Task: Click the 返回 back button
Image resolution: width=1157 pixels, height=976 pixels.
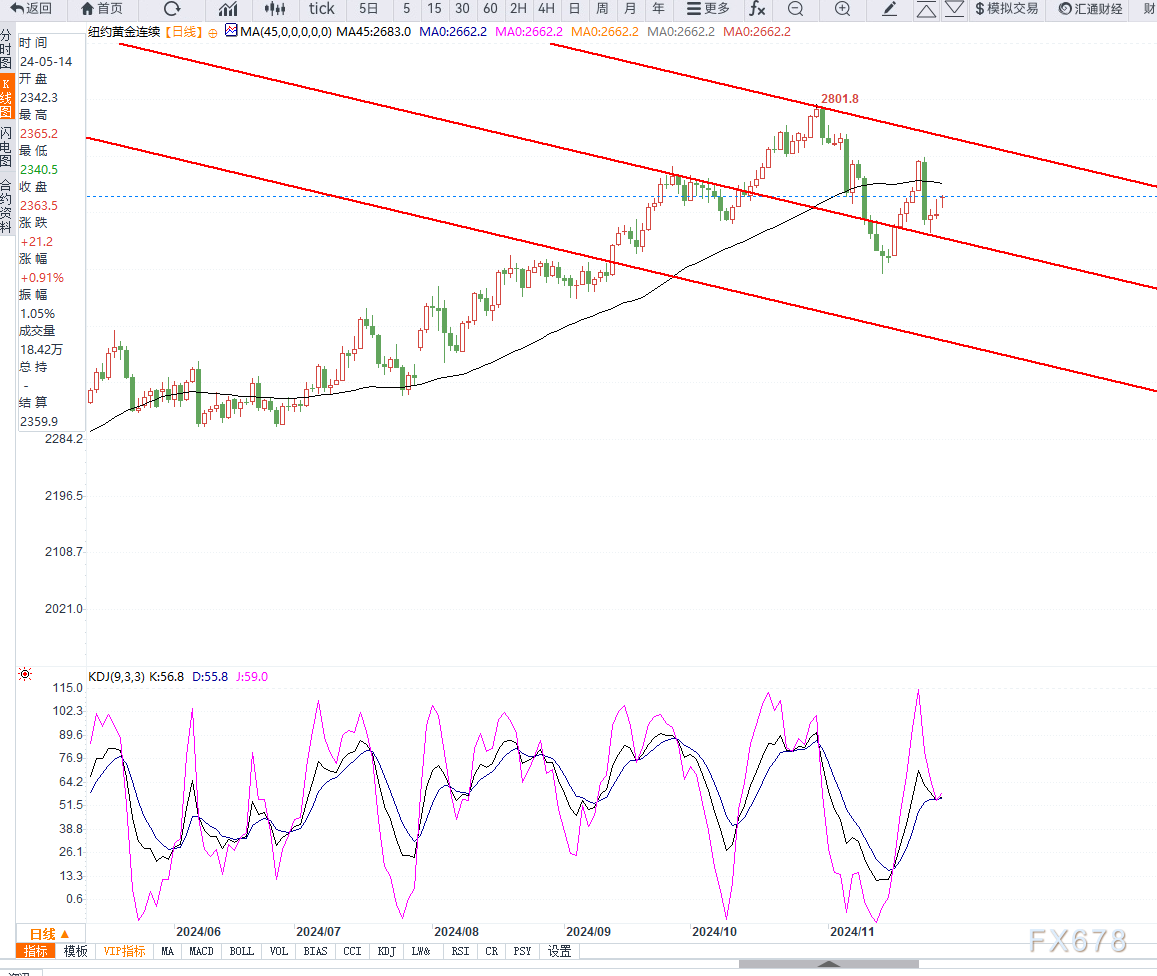Action: coord(31,9)
